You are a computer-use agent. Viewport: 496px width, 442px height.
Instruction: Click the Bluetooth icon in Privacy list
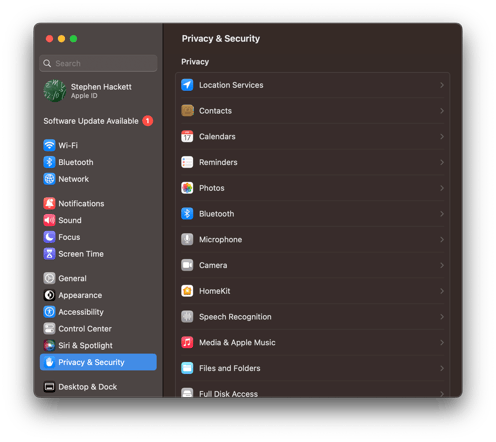point(187,214)
